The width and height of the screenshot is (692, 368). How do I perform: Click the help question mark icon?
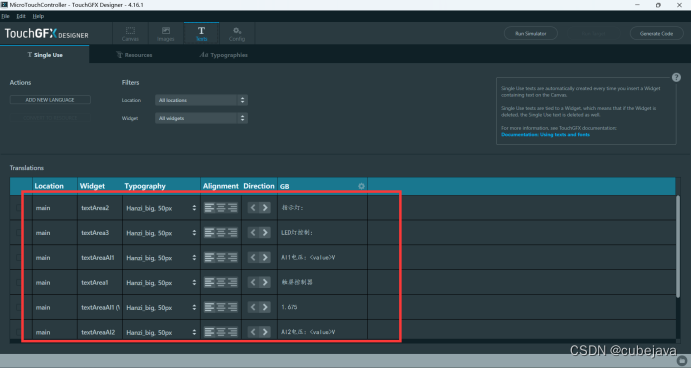[676, 77]
